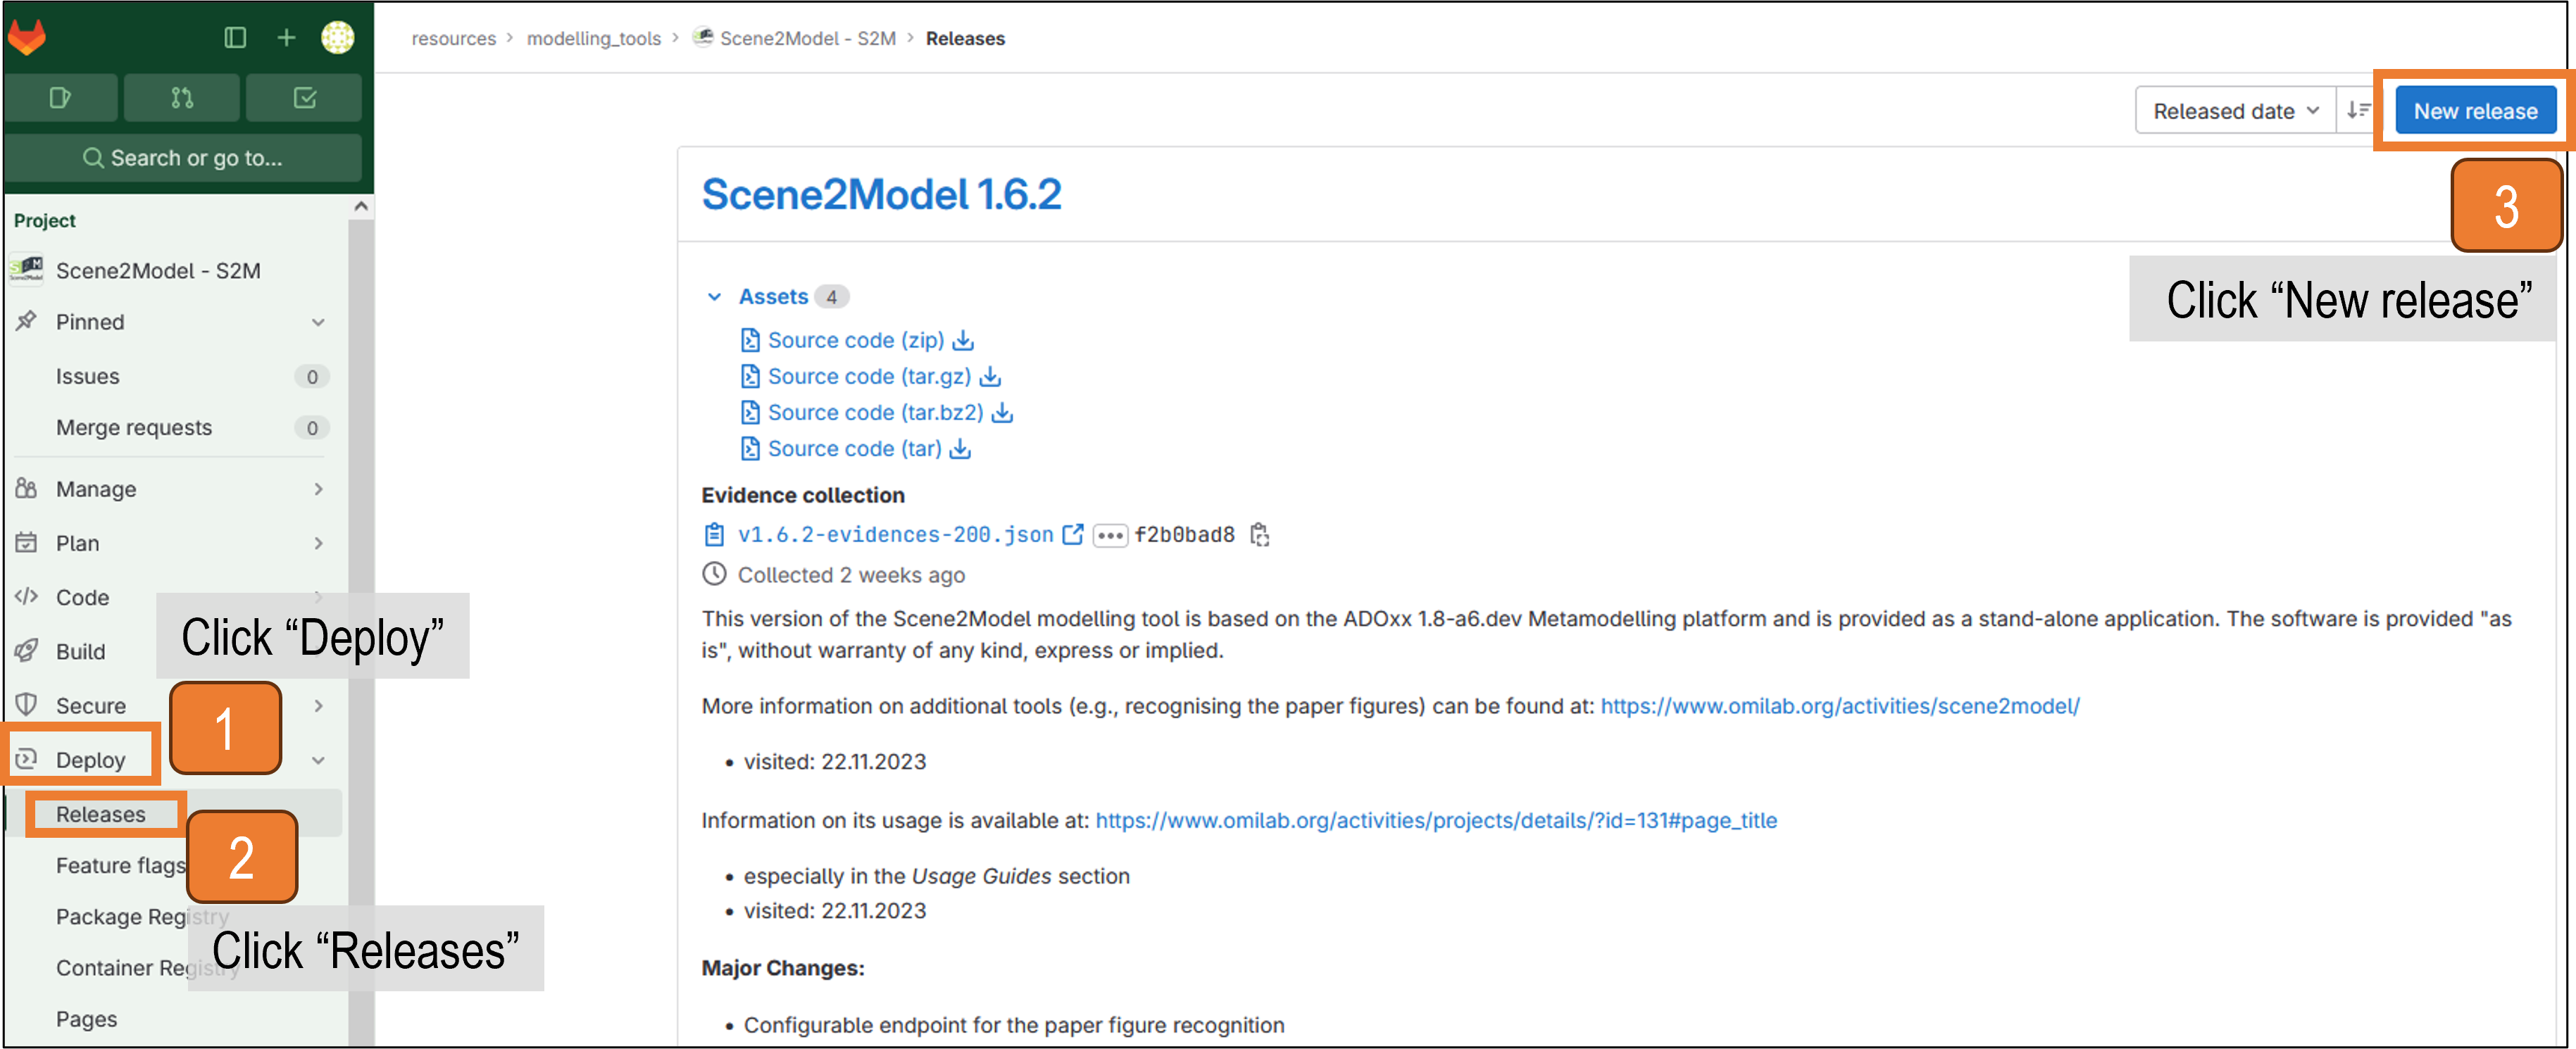Expand the ellipsis before commit SHA
2576x1049 pixels.
tap(1110, 535)
